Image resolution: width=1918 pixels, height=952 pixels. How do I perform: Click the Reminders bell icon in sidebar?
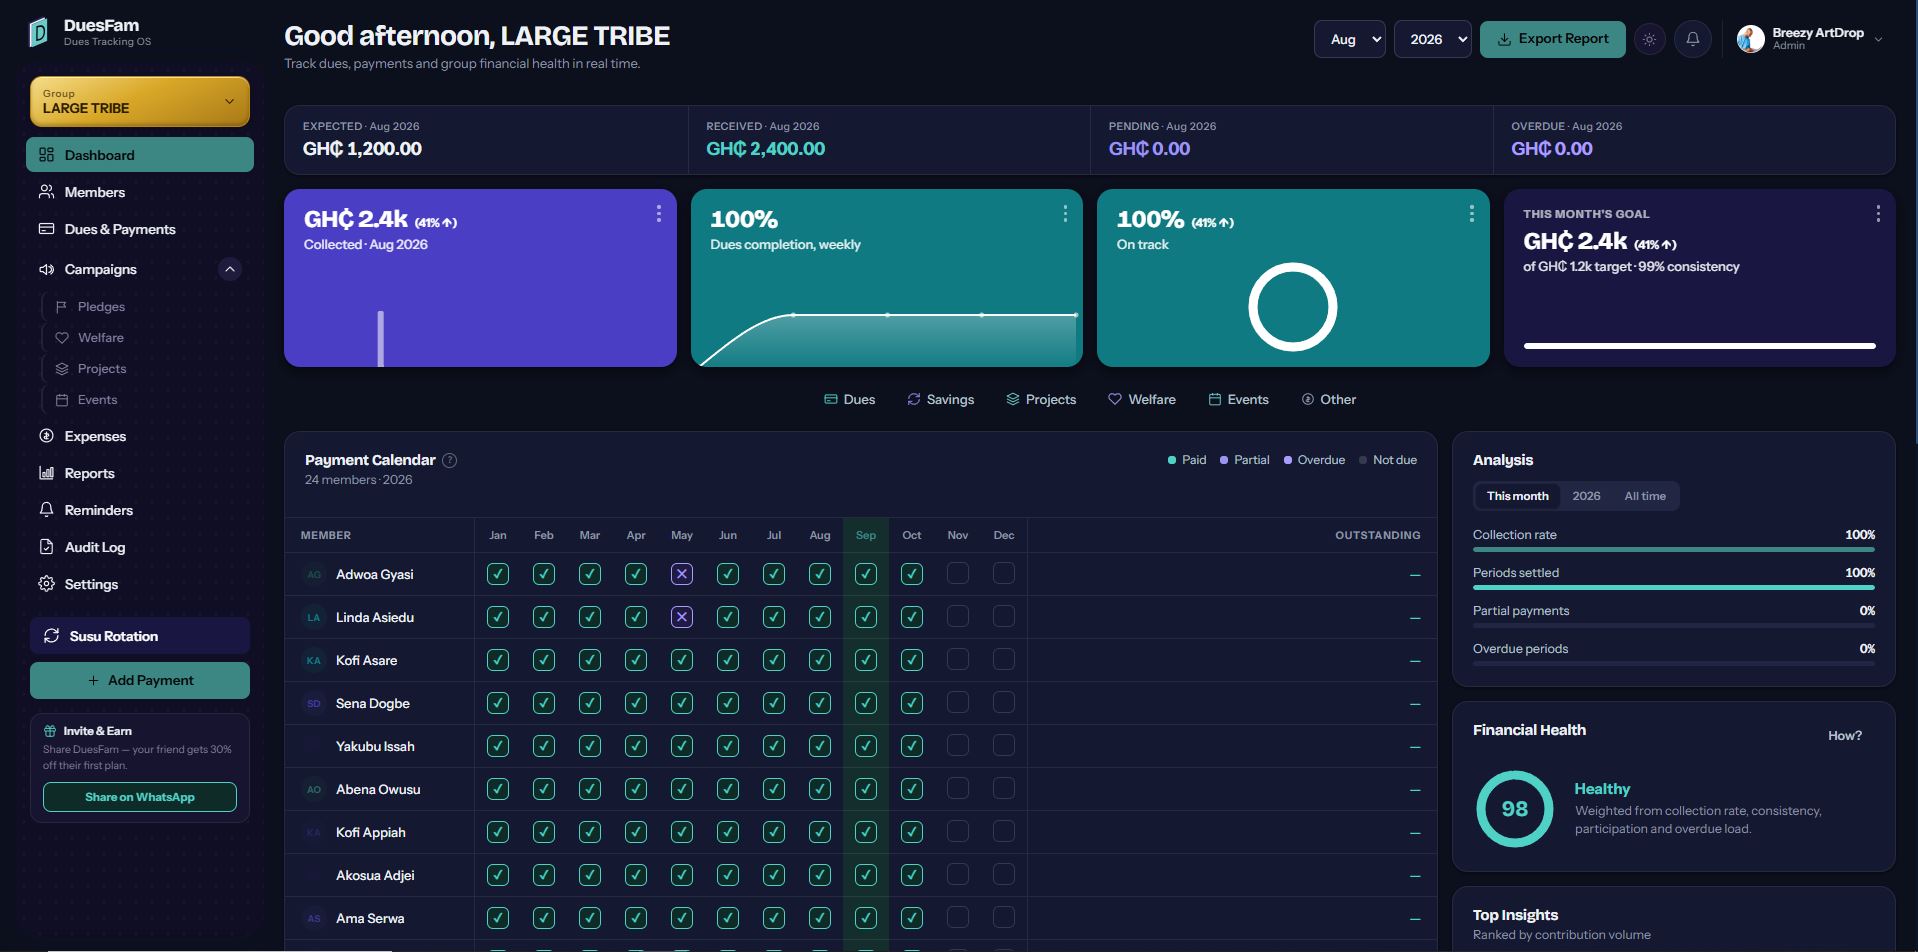click(46, 510)
